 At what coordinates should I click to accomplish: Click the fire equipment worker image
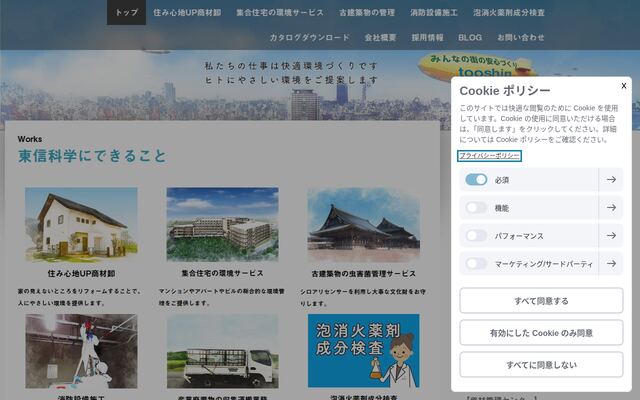81,351
